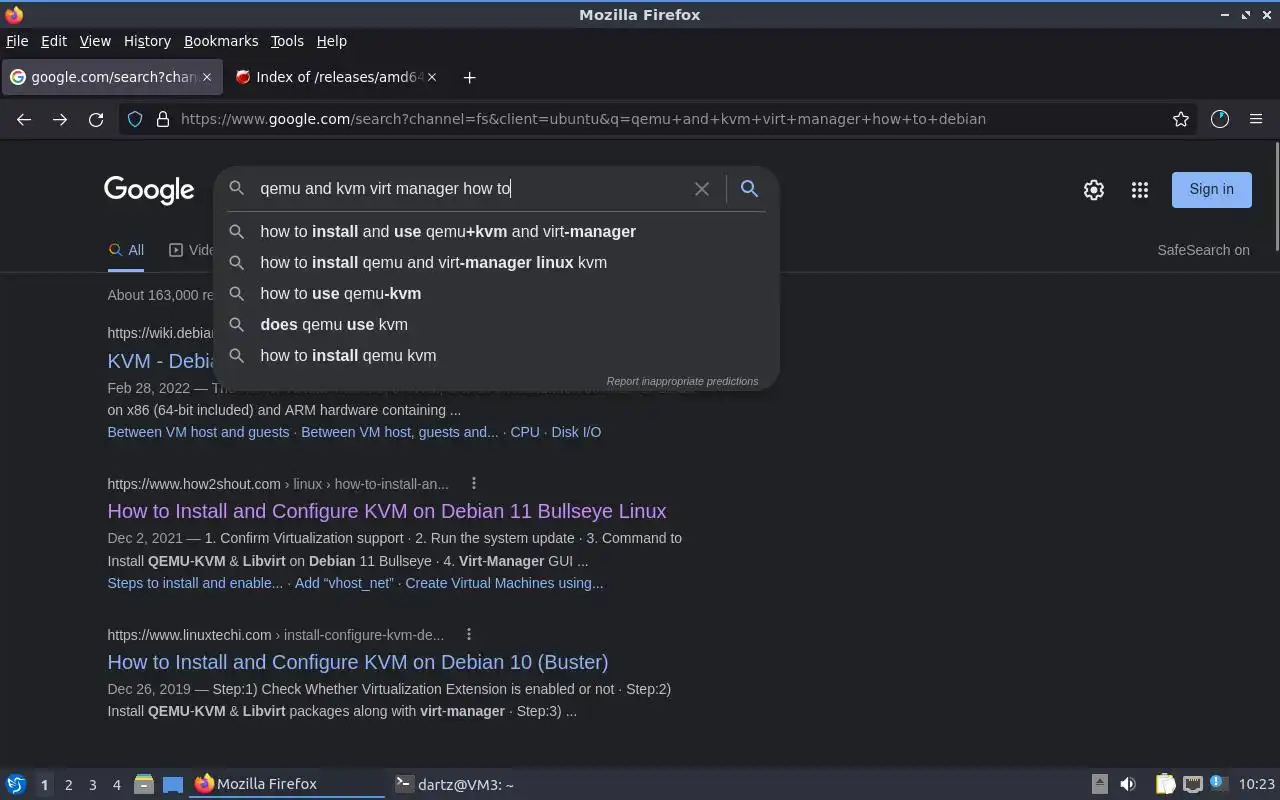Image resolution: width=1280 pixels, height=800 pixels.
Task: Open 'KVM on Debian 10 (Buster)' result
Action: pyautogui.click(x=358, y=662)
